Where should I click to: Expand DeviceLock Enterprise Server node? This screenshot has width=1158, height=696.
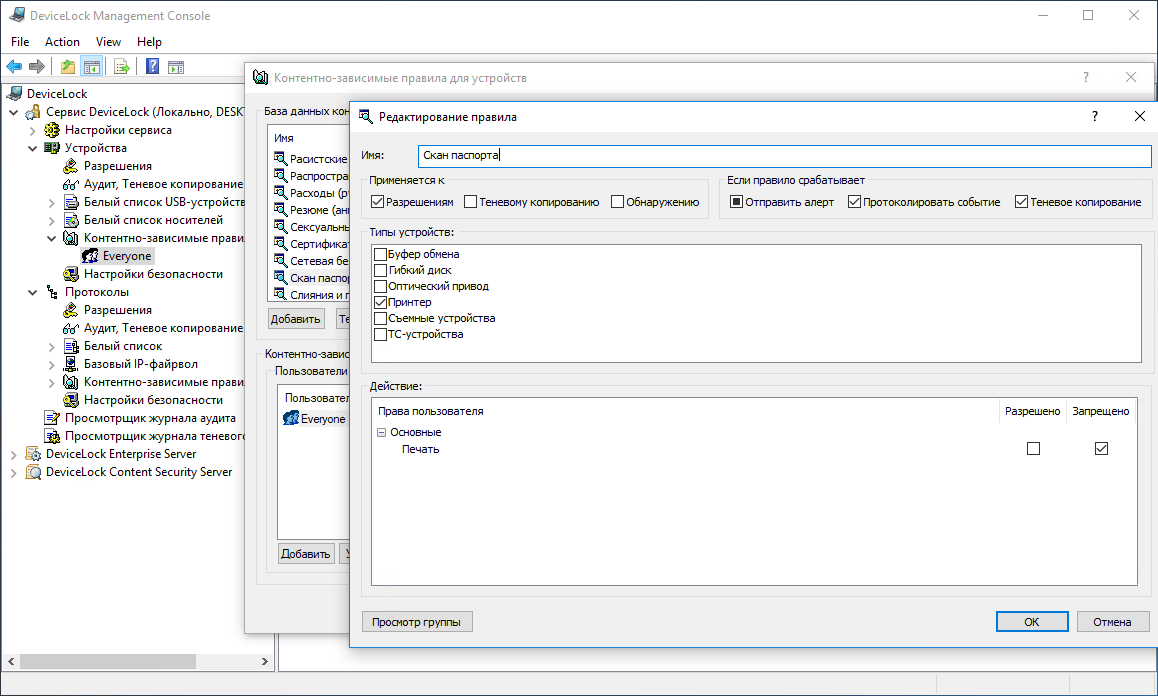pyautogui.click(x=13, y=454)
